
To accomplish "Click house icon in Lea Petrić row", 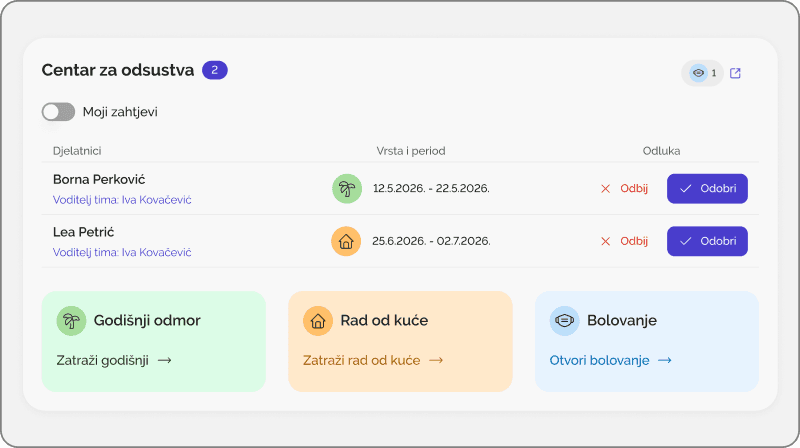I will (346, 241).
